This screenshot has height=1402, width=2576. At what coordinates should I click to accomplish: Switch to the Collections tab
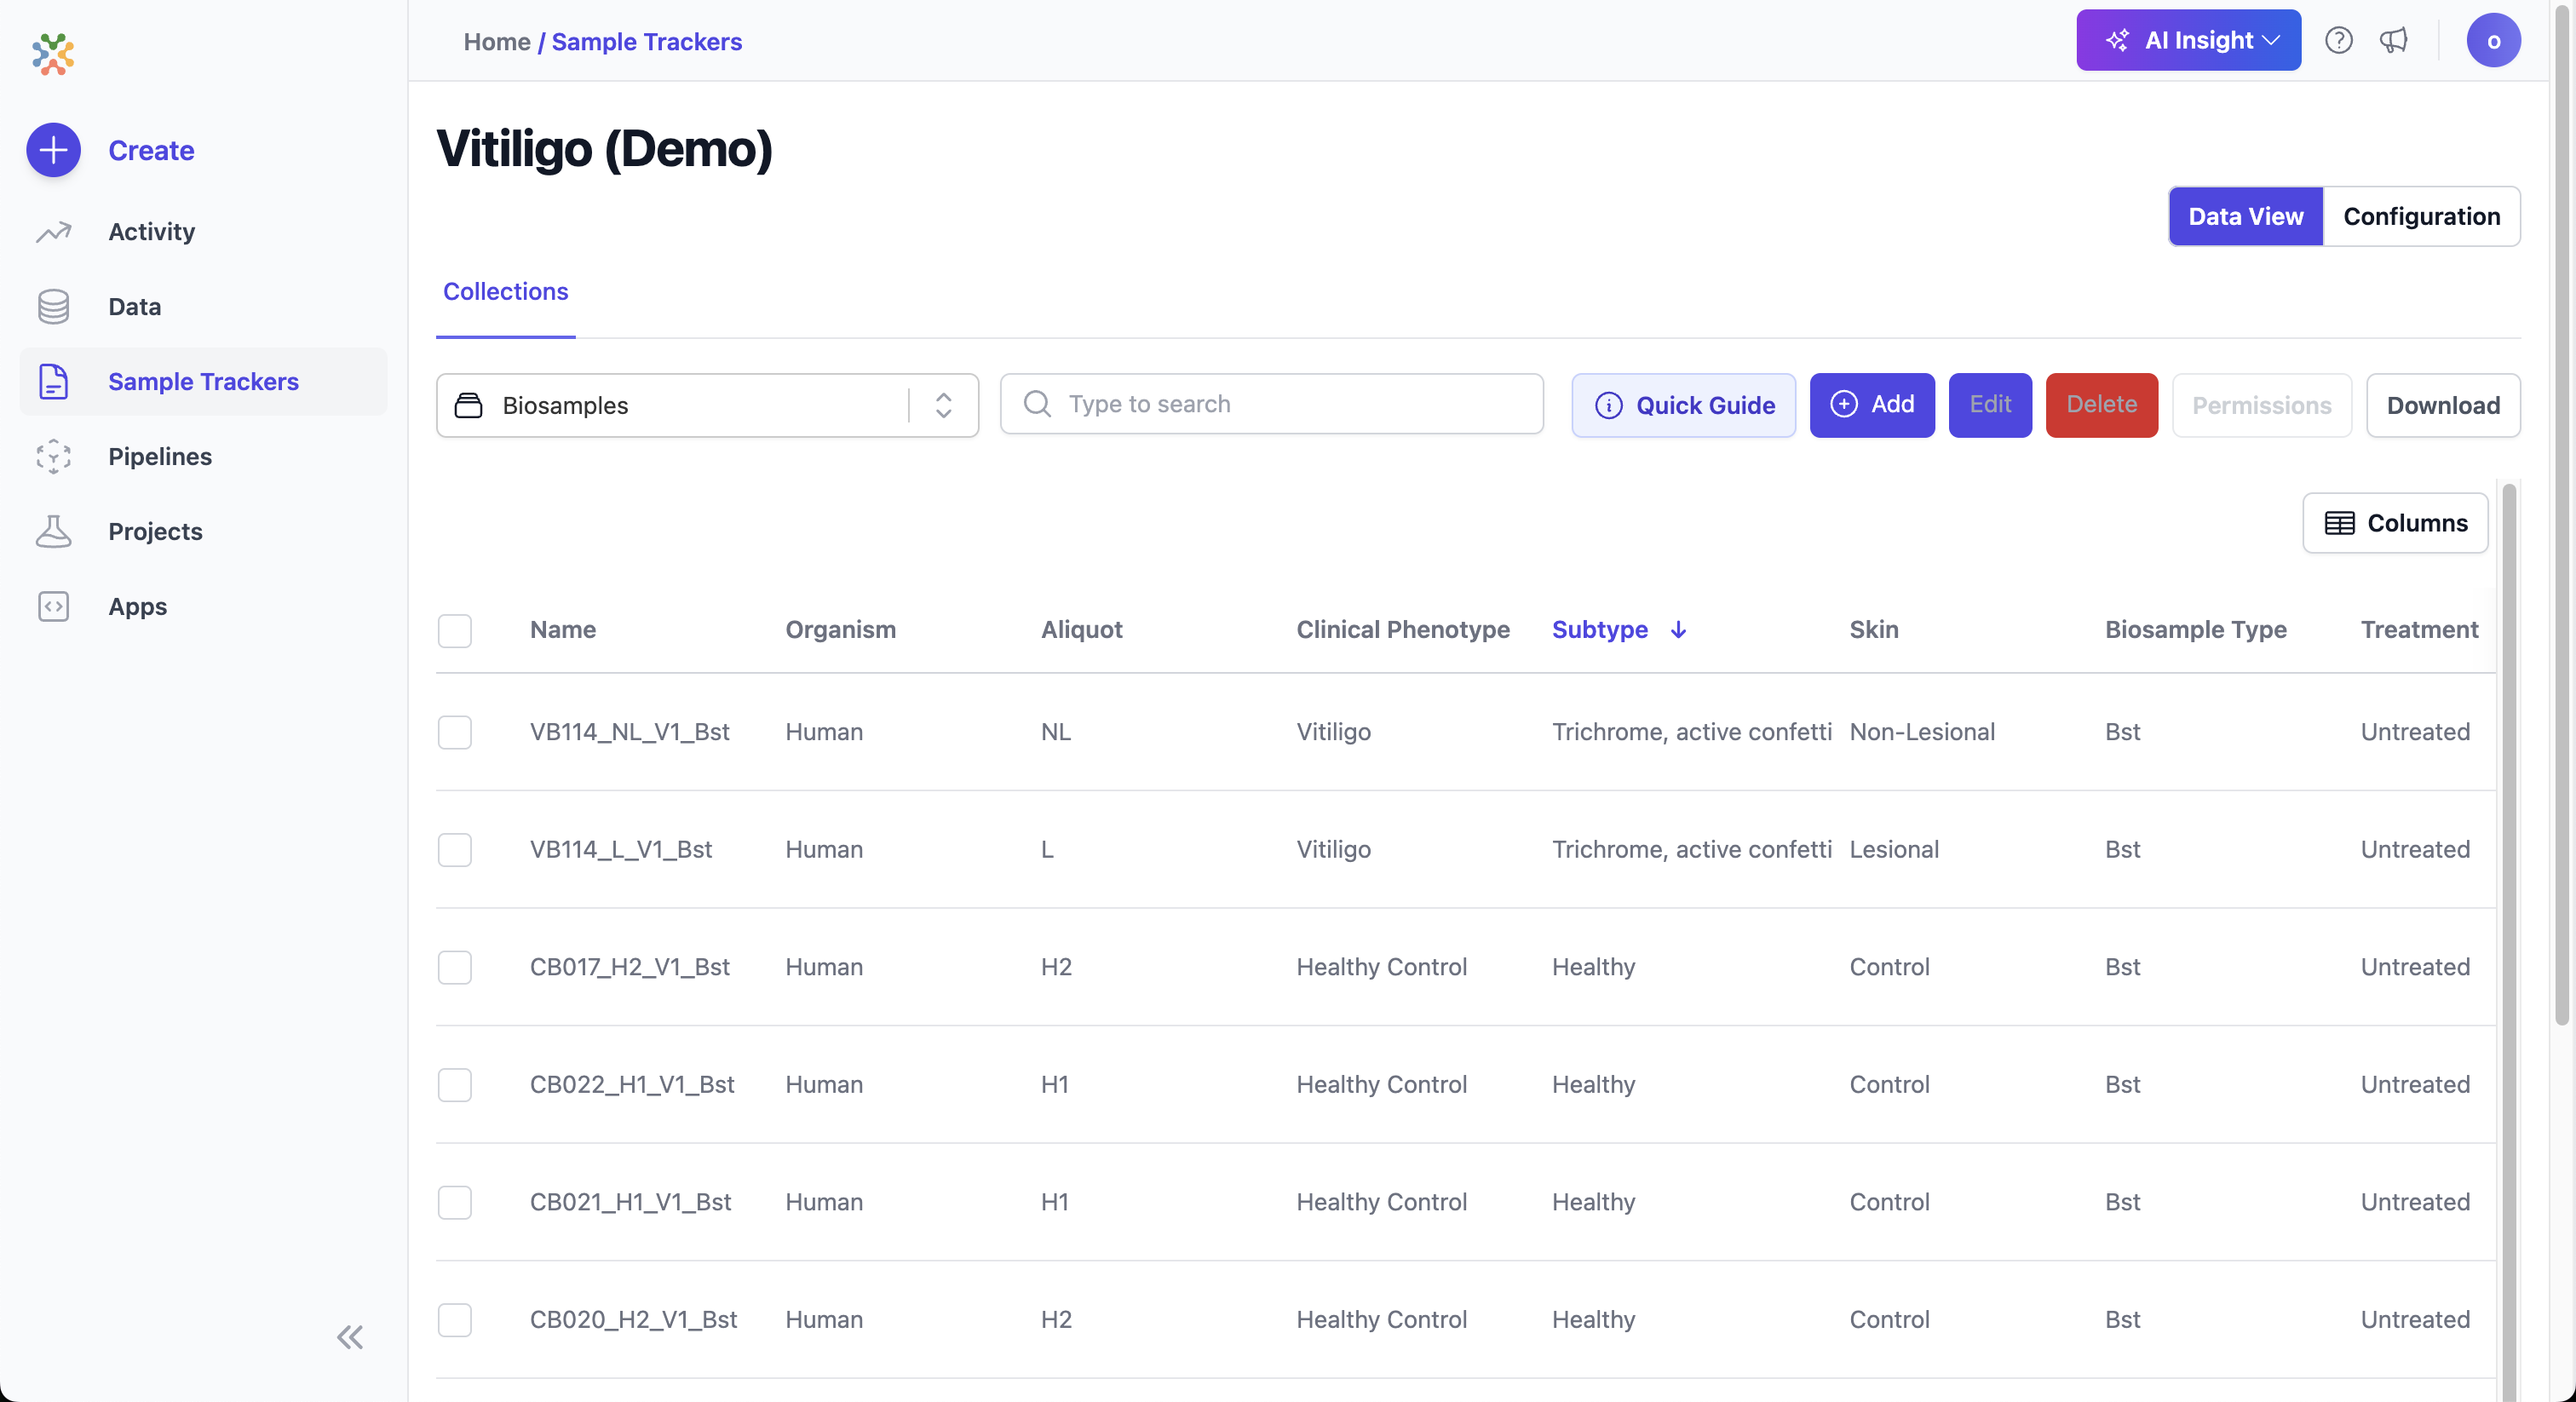tap(505, 291)
